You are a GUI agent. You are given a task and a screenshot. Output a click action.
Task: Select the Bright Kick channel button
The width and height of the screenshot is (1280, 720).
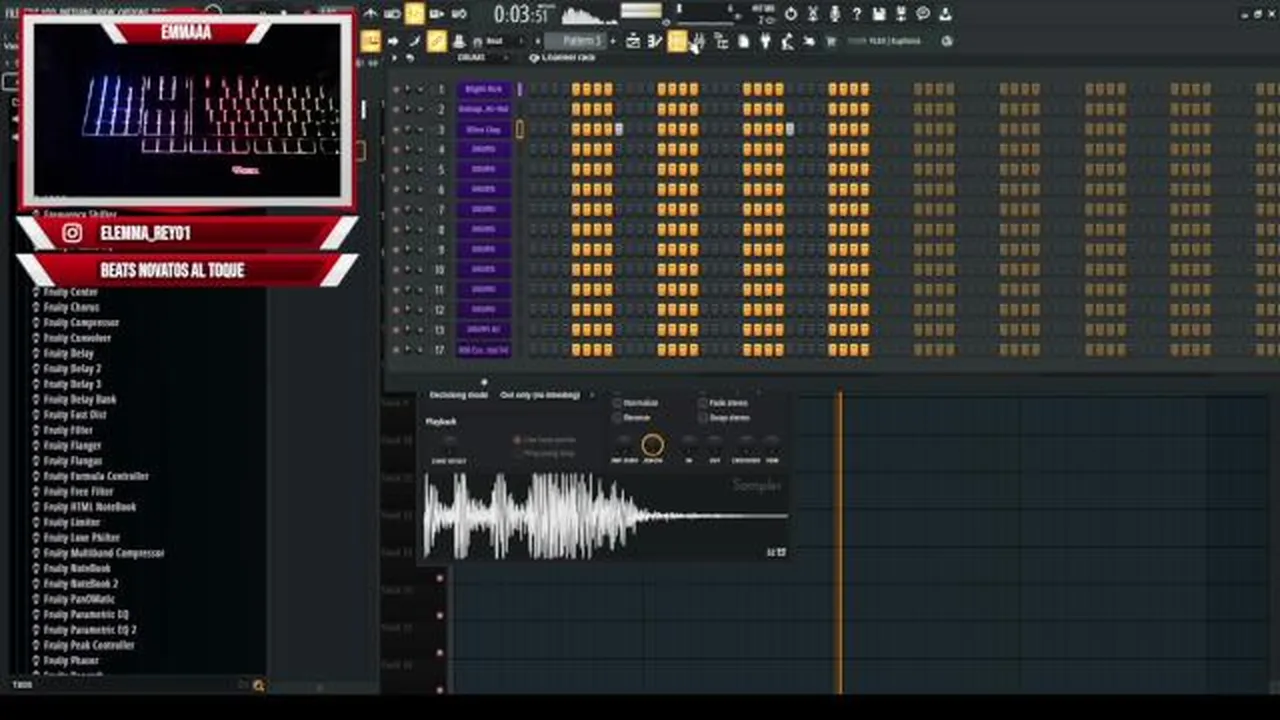[484, 90]
